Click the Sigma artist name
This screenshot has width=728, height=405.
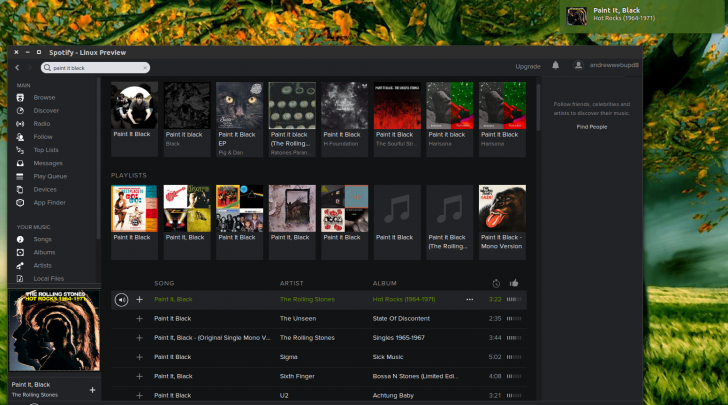288,357
